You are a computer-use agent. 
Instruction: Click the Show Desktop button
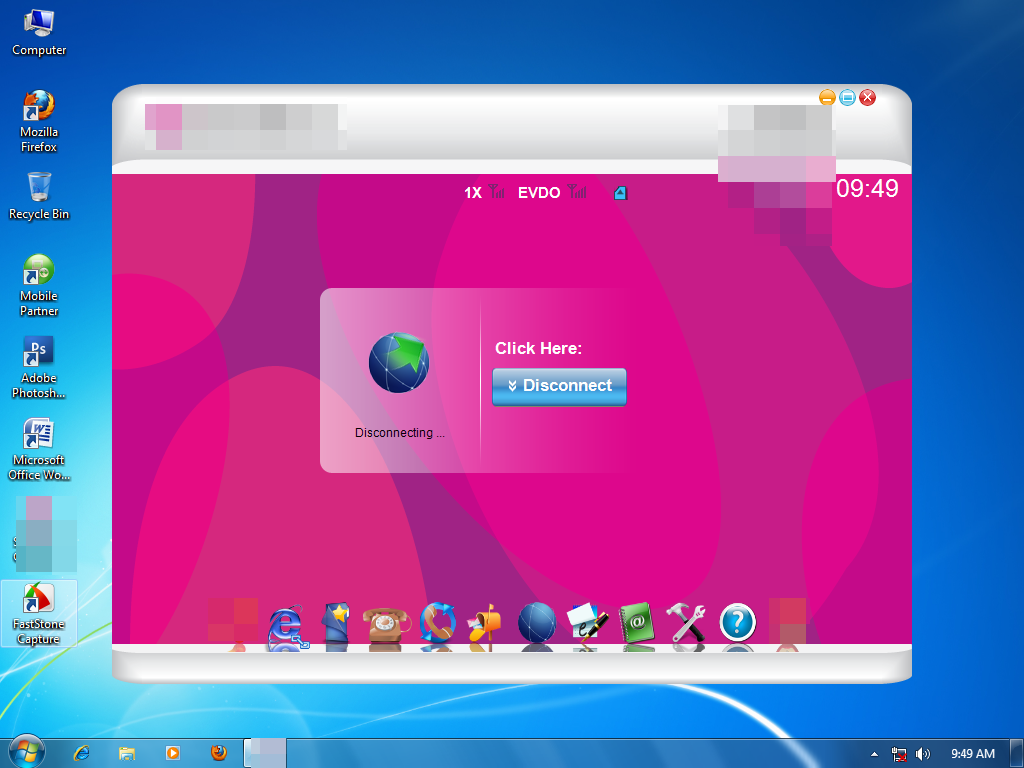(1017, 754)
